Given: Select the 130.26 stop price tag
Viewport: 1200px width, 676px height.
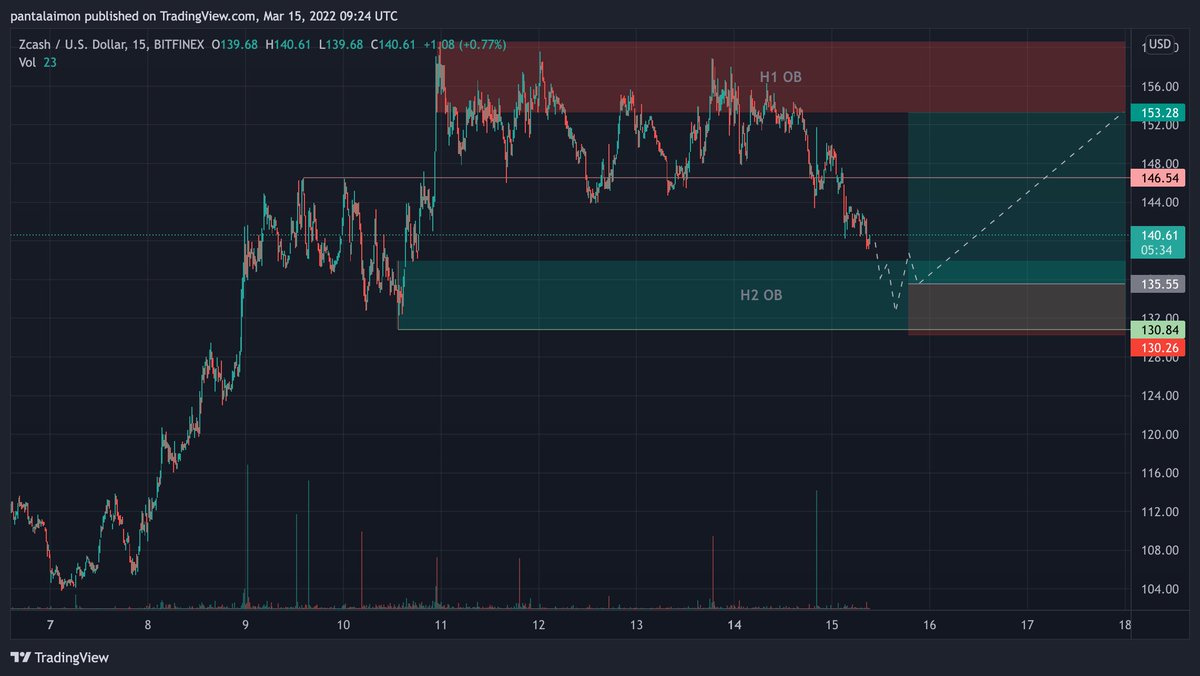Looking at the screenshot, I should pos(1158,347).
